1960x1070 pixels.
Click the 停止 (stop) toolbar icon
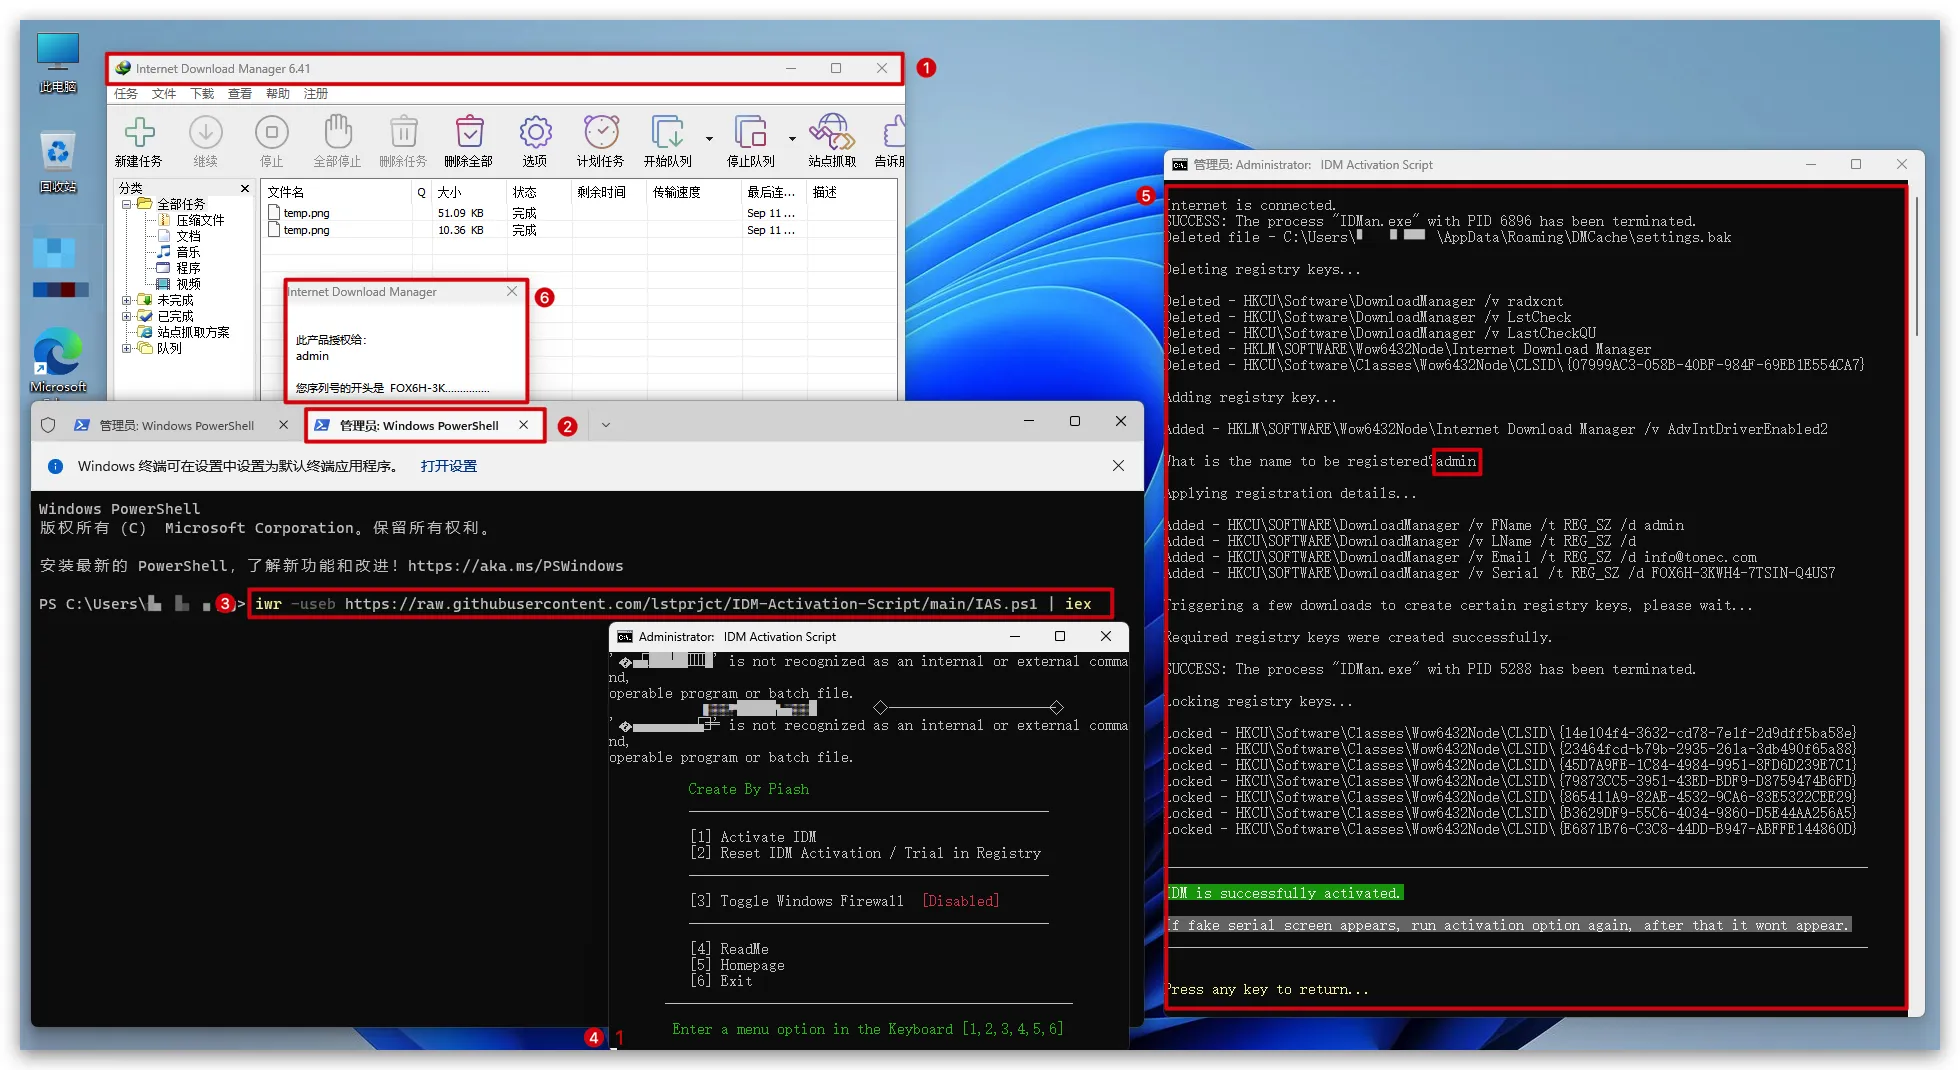271,132
